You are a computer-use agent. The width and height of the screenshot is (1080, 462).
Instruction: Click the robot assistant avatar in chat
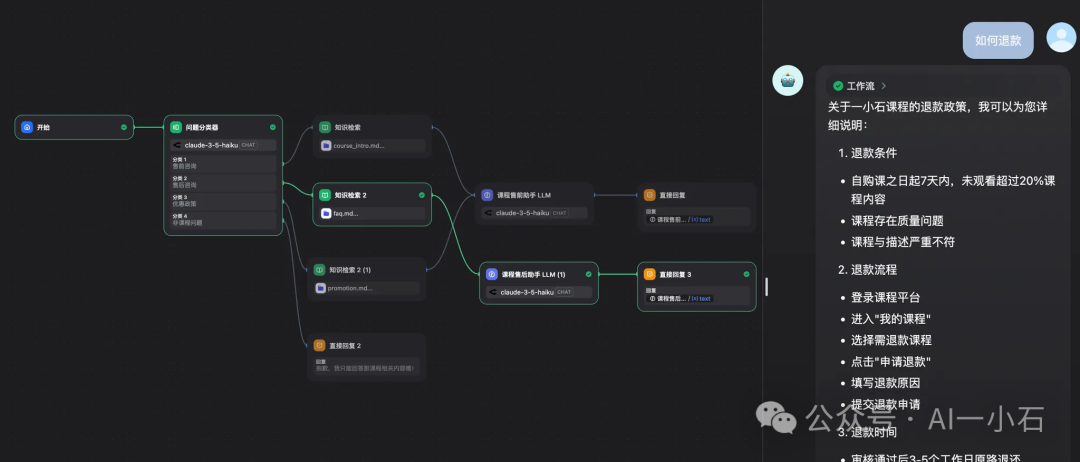click(787, 81)
